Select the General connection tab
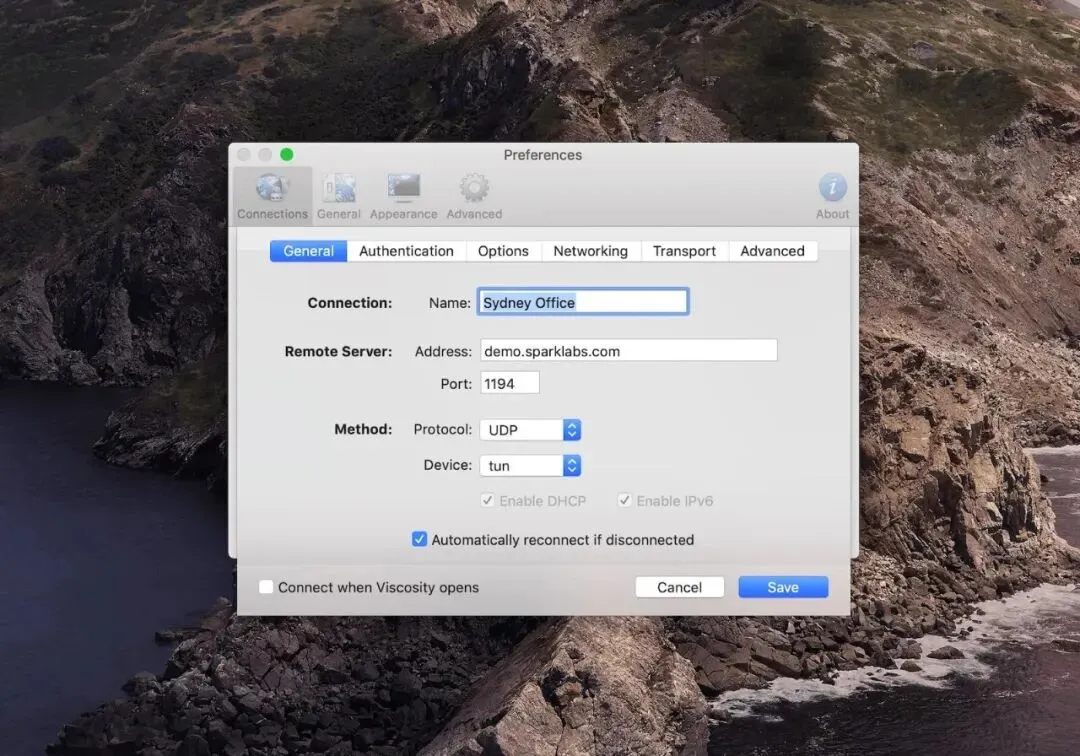This screenshot has height=756, width=1080. coord(309,251)
